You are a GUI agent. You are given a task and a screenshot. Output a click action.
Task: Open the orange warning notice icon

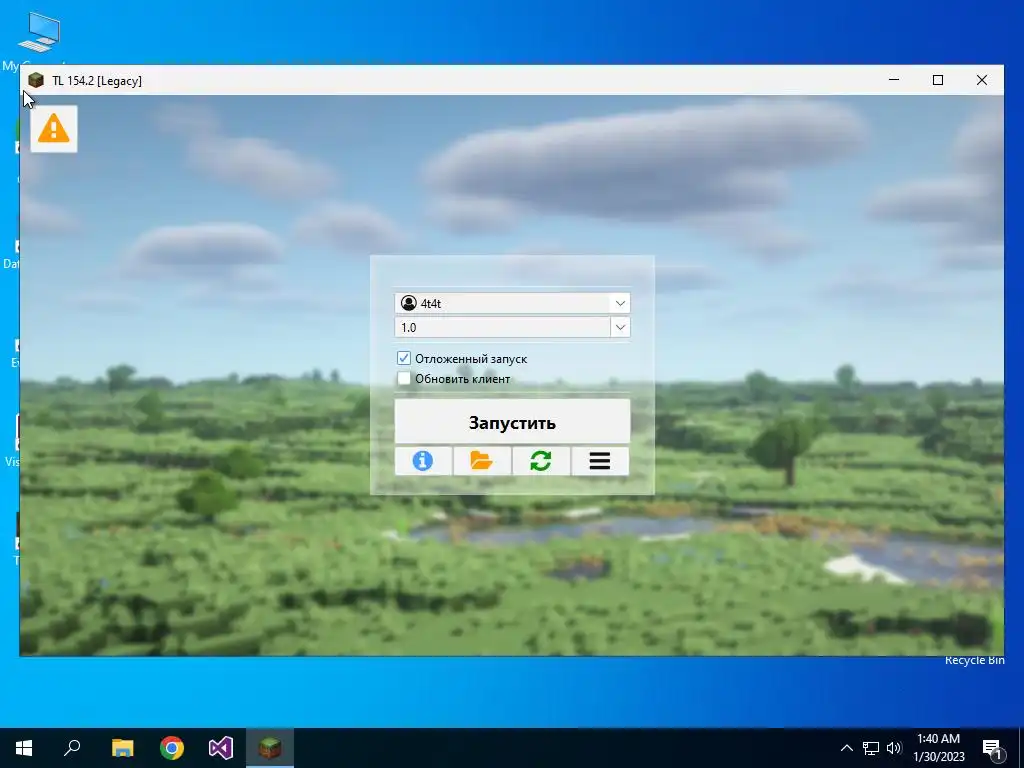pyautogui.click(x=54, y=129)
